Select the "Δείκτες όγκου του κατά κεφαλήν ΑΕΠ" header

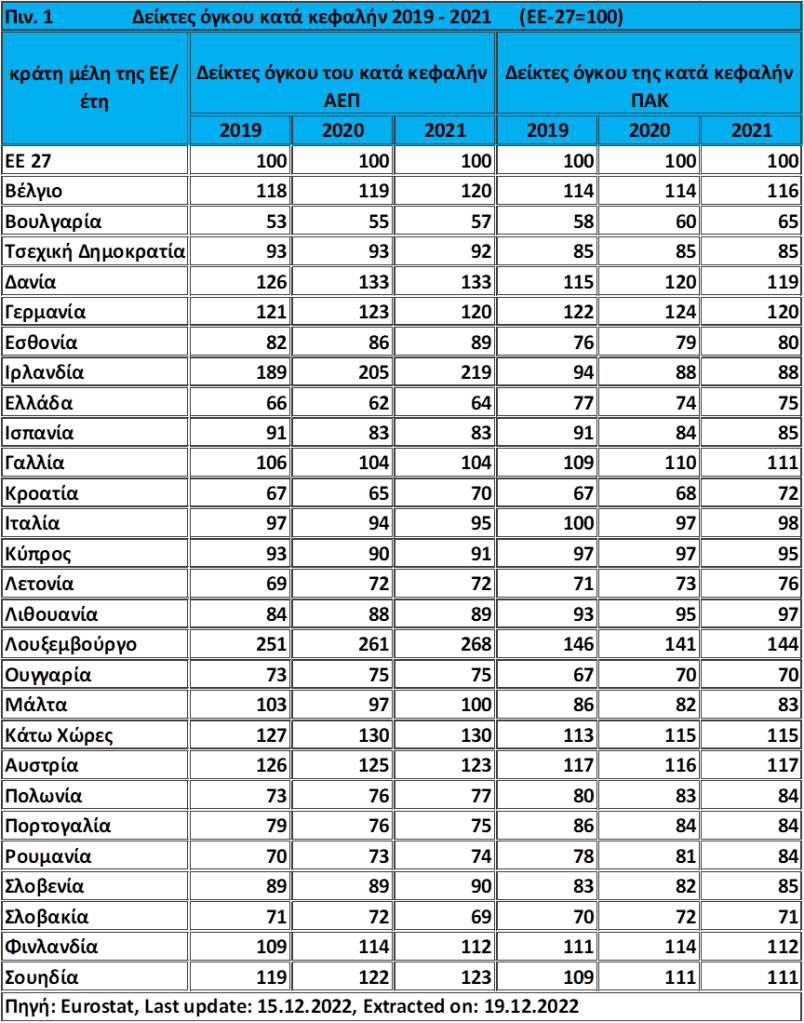342,86
